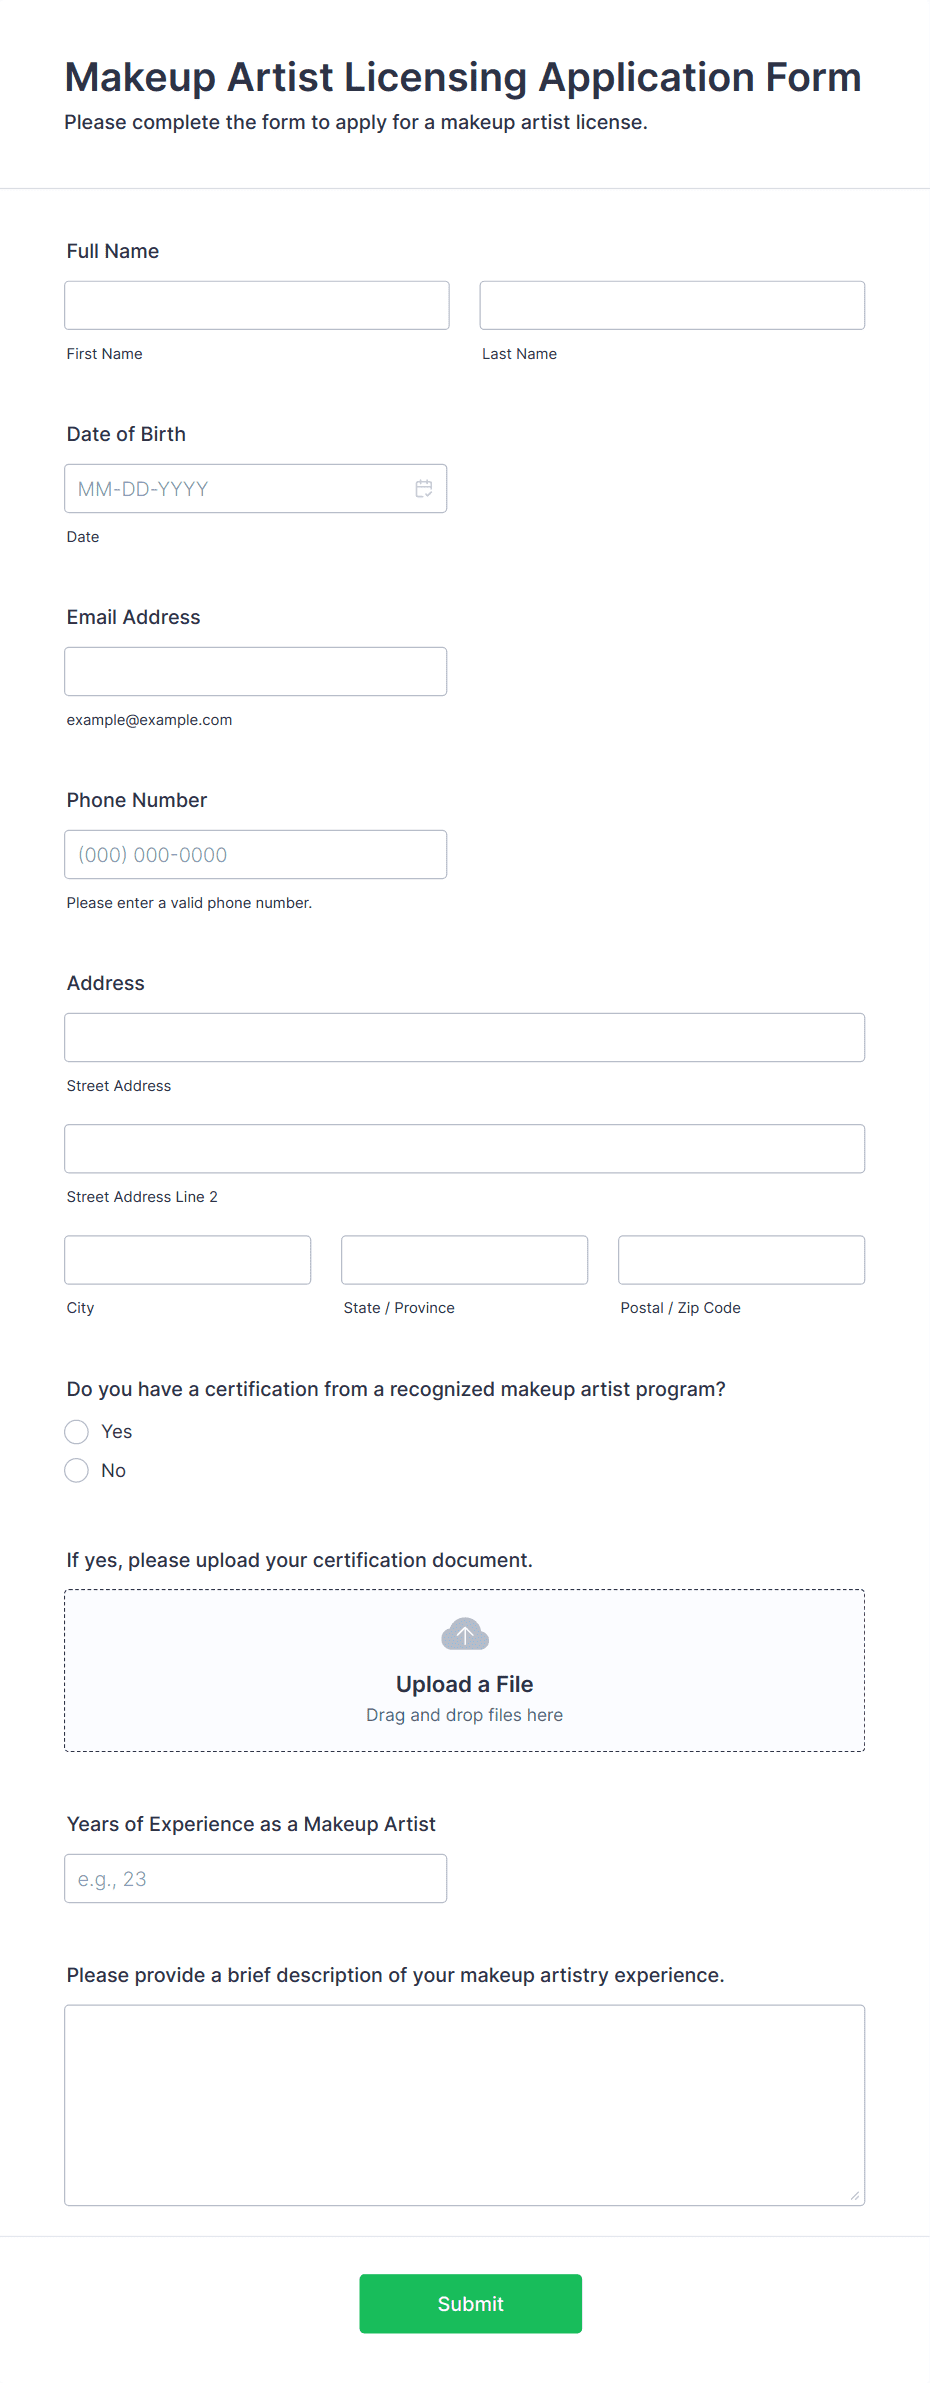This screenshot has height=2383, width=930.
Task: Click the Postal / Zip Code field
Action: click(742, 1259)
